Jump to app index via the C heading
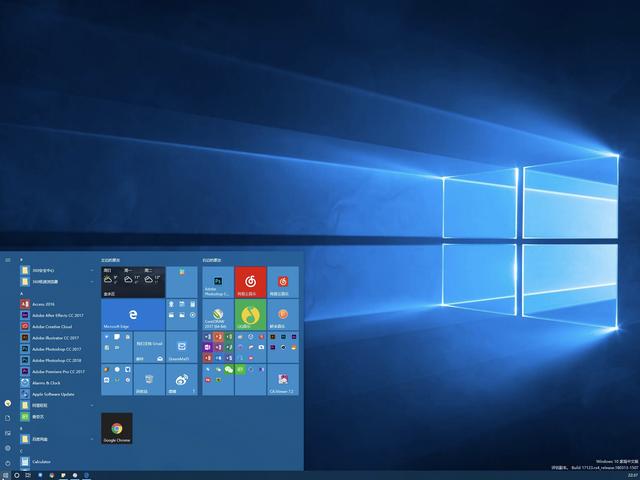This screenshot has height=480, width=640. click(x=21, y=451)
